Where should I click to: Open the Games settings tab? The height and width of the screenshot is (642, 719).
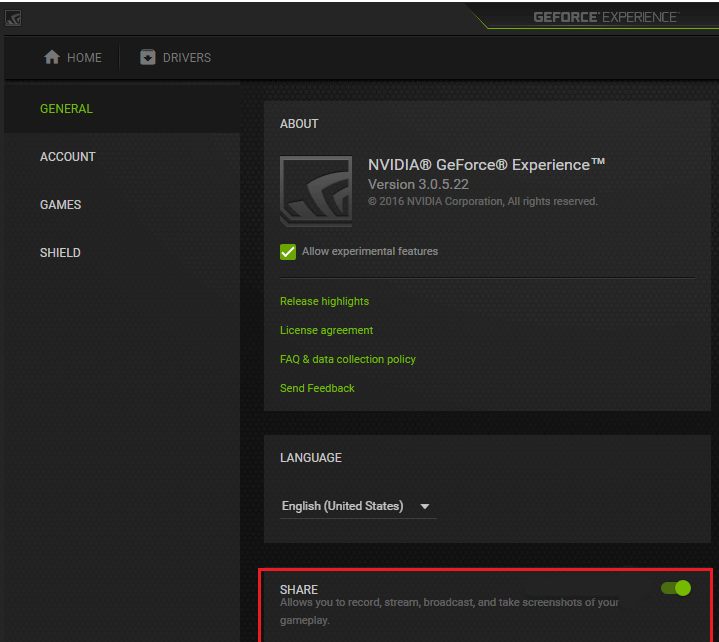pos(61,205)
